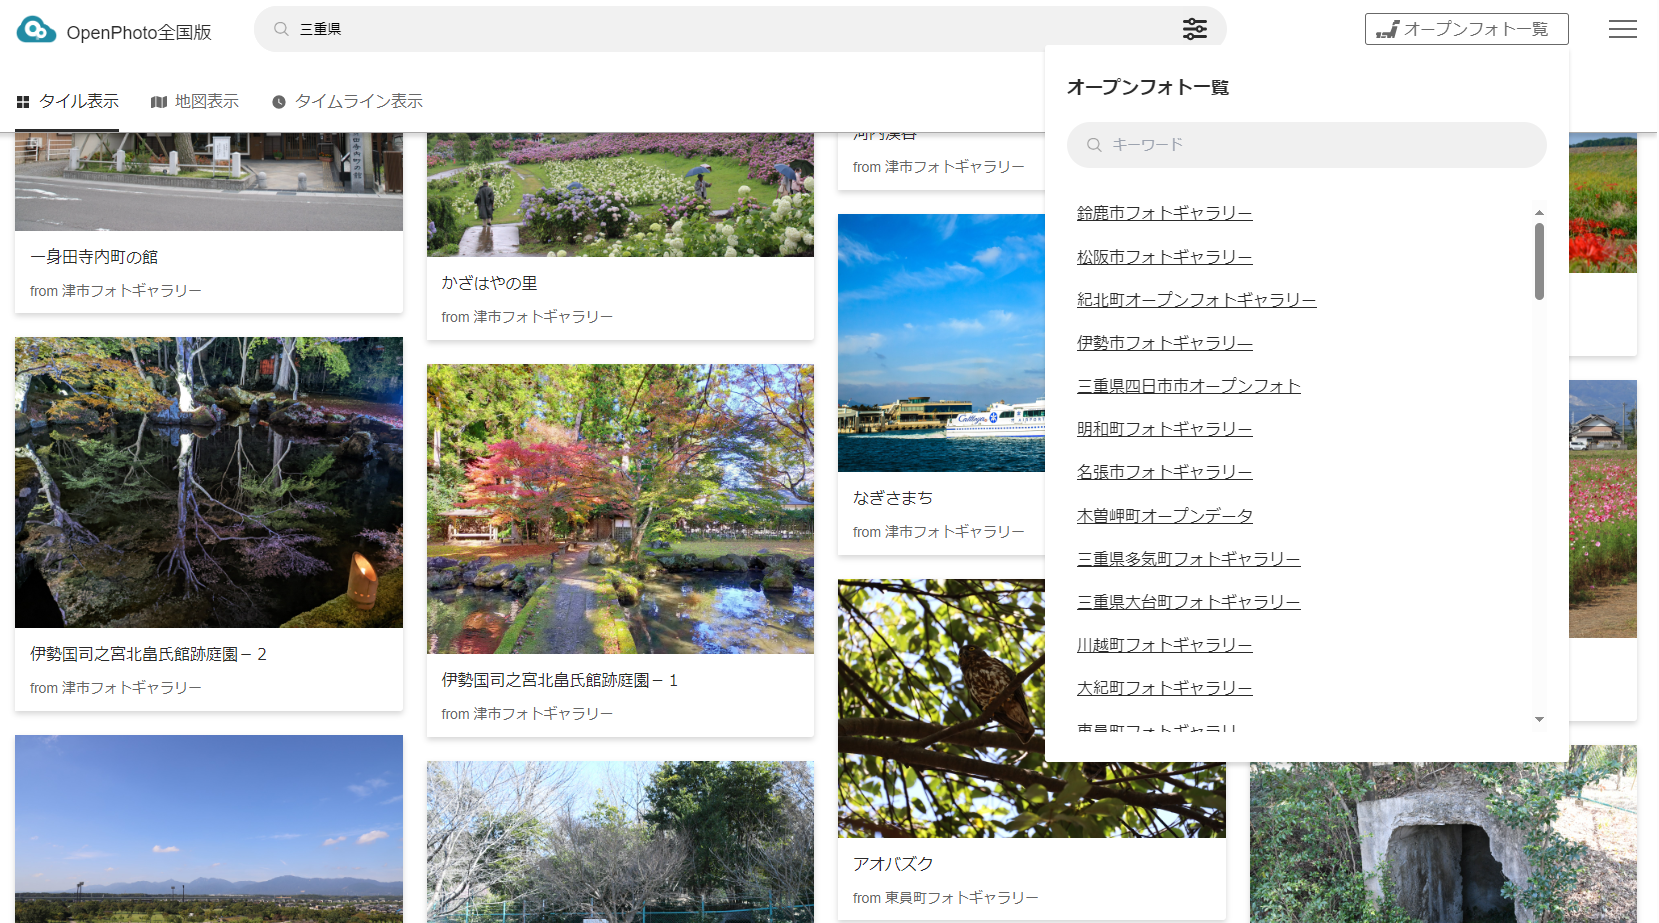Click from 津市フォトギャラリー under なぎさまち
This screenshot has height=923, width=1659.
point(938,532)
